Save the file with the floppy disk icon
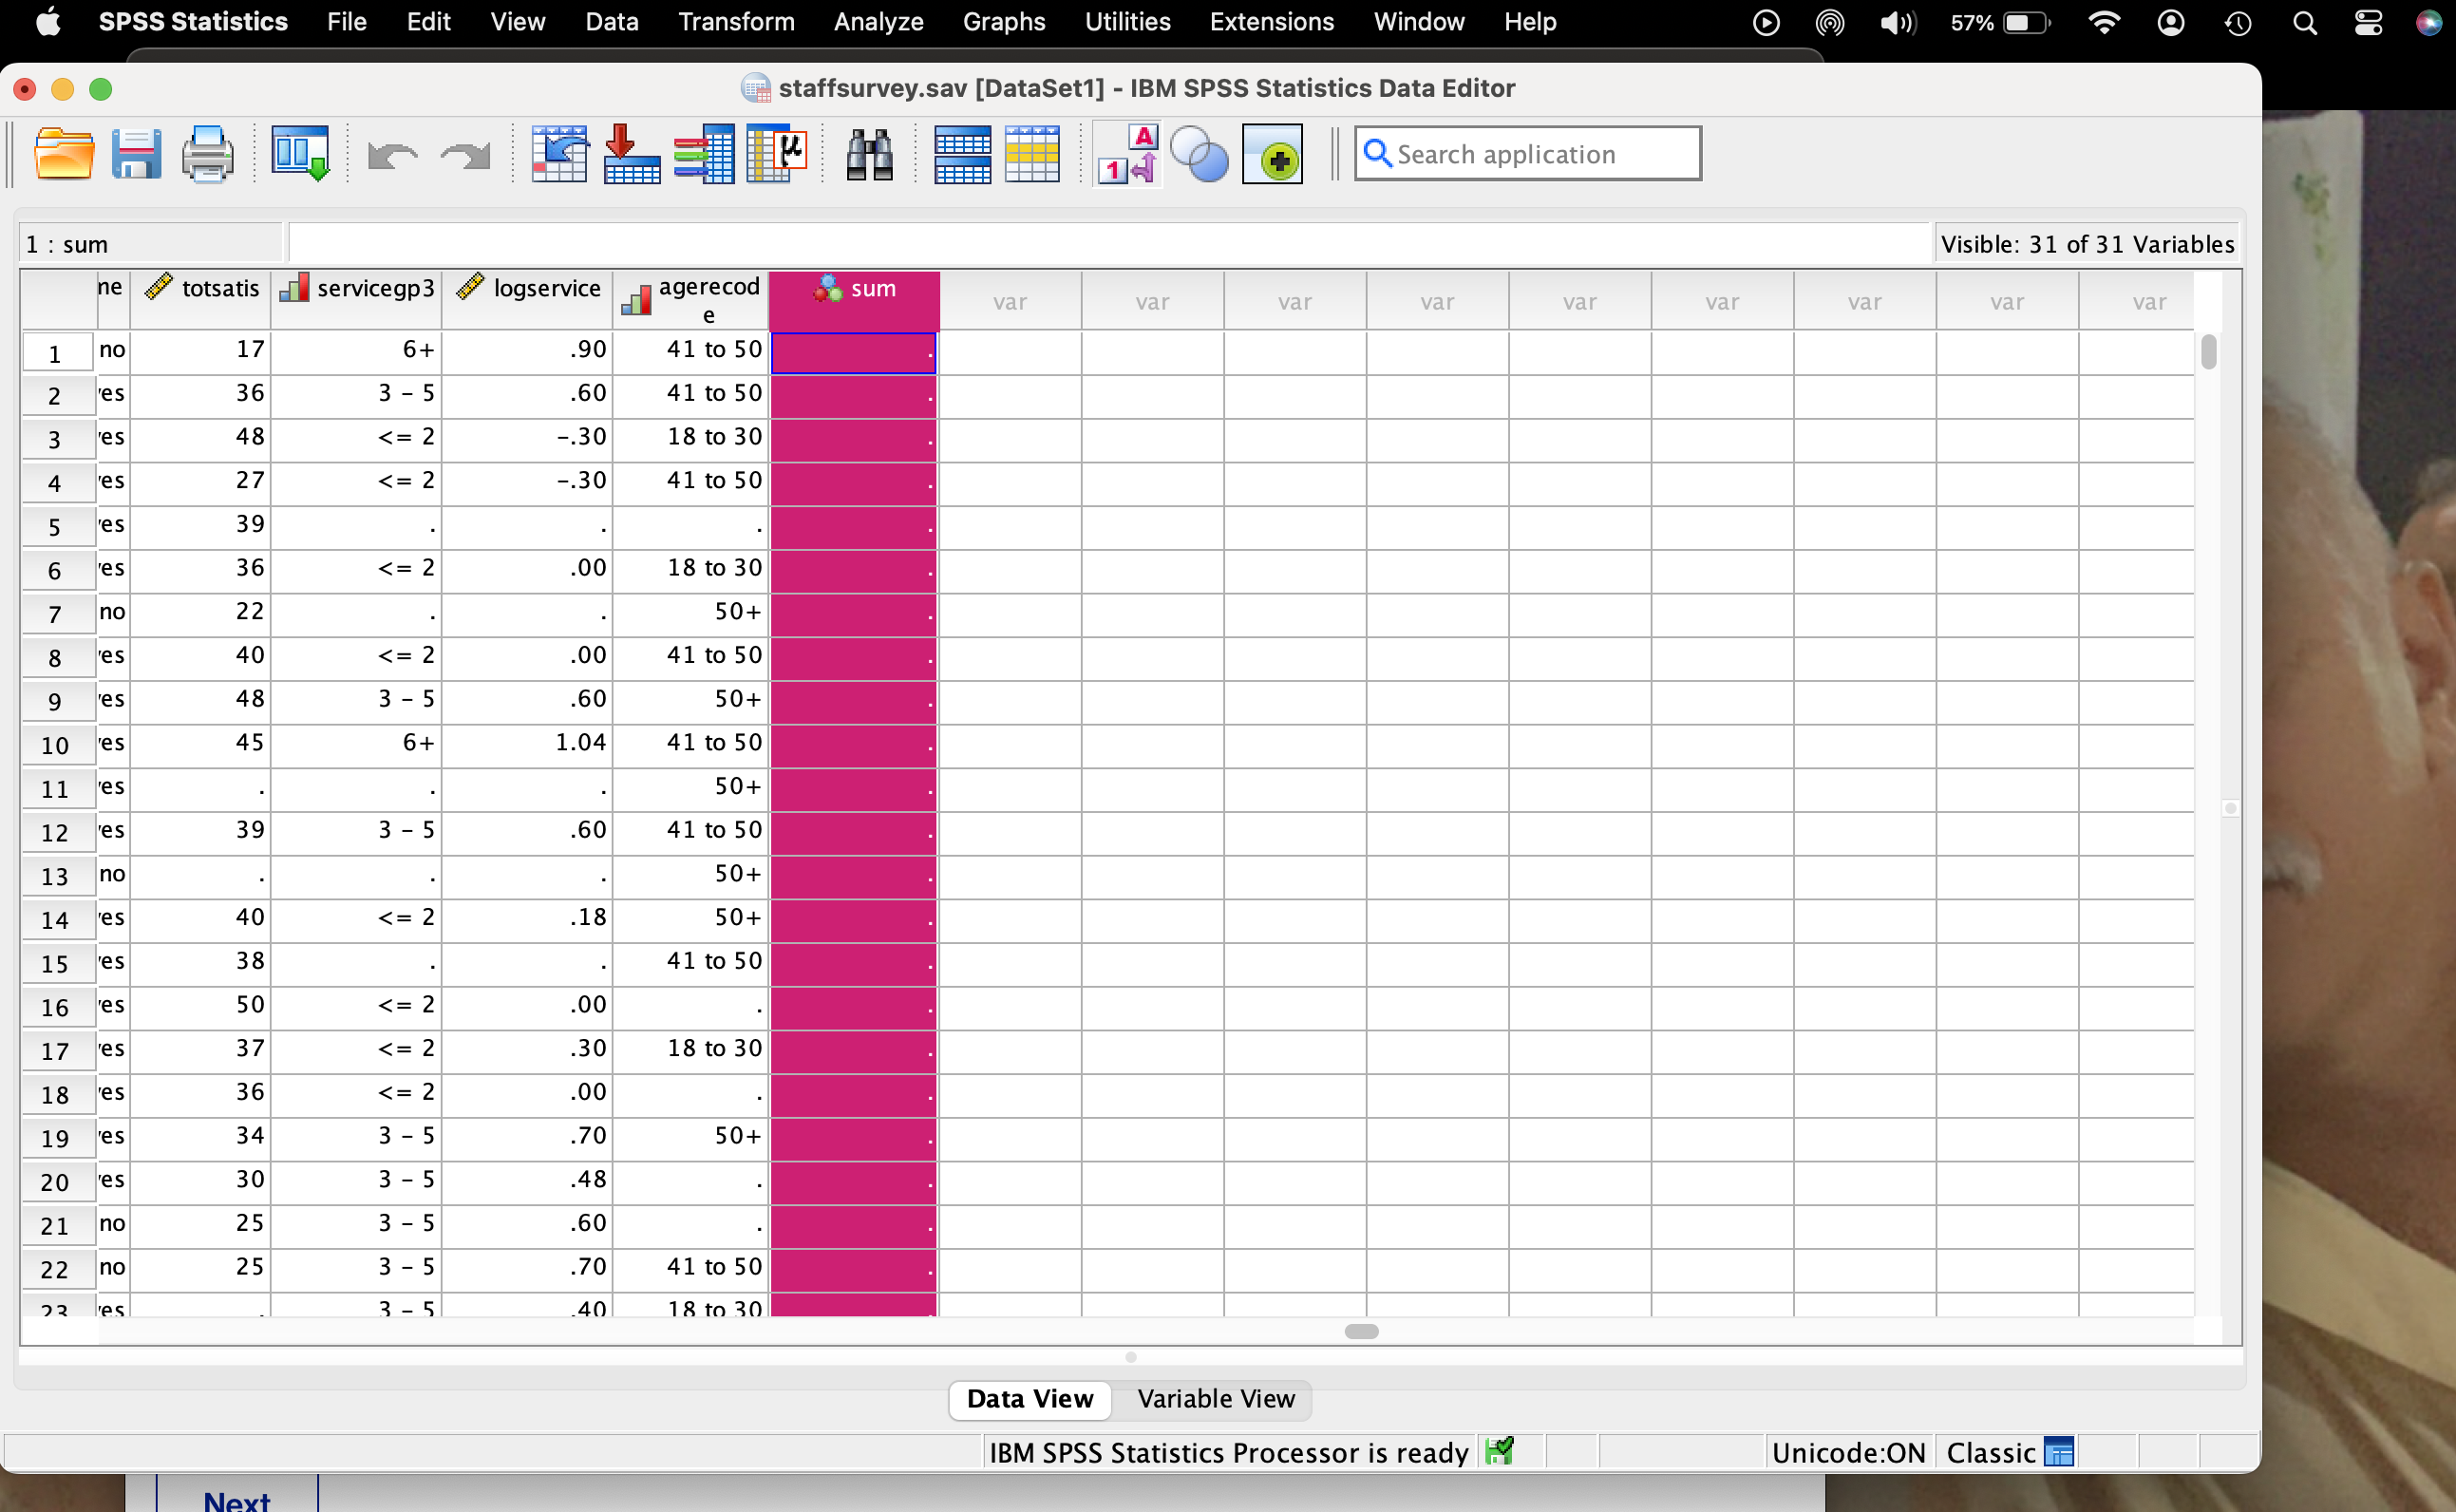2456x1512 pixels. point(136,155)
